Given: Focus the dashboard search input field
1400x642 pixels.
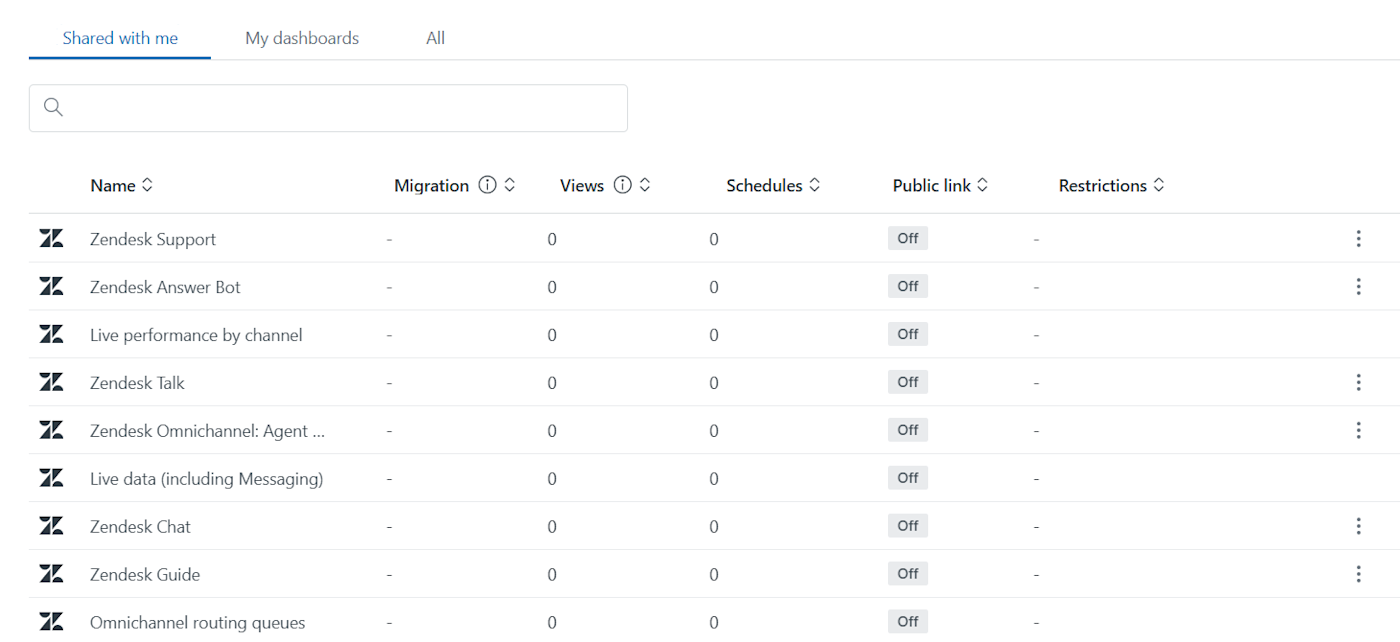Looking at the screenshot, I should (x=328, y=108).
